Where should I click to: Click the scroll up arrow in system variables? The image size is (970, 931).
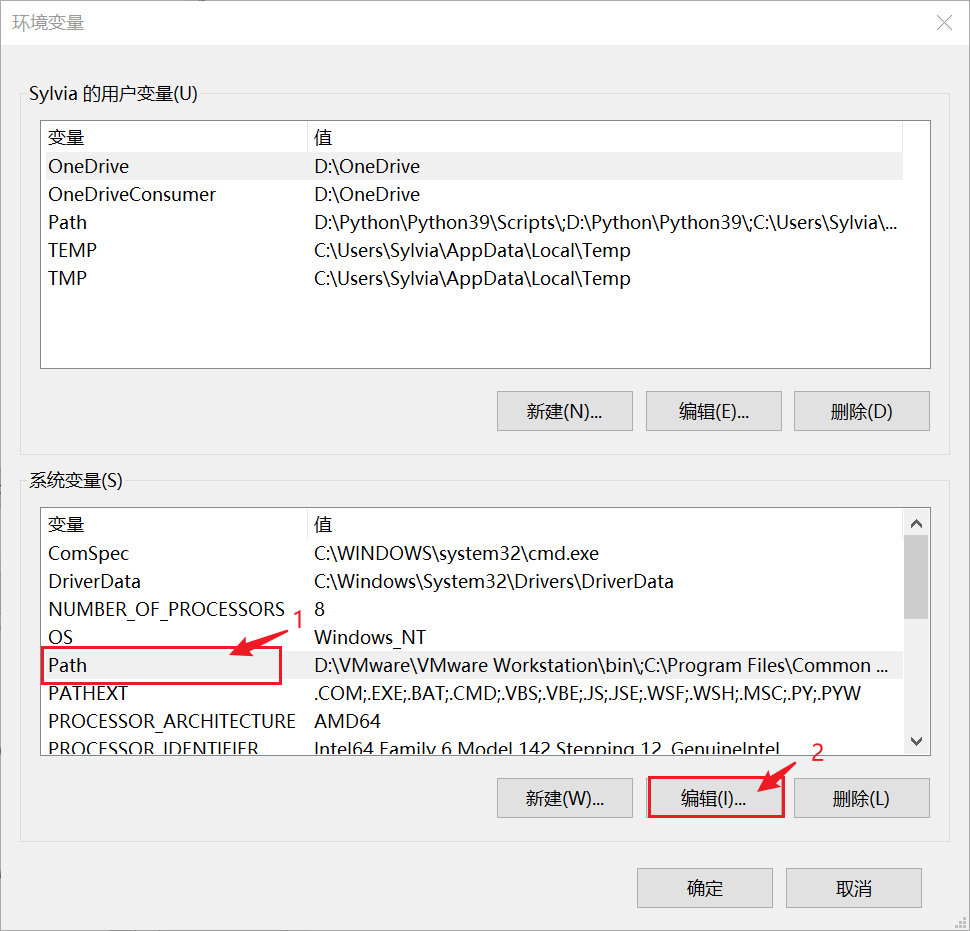point(916,523)
